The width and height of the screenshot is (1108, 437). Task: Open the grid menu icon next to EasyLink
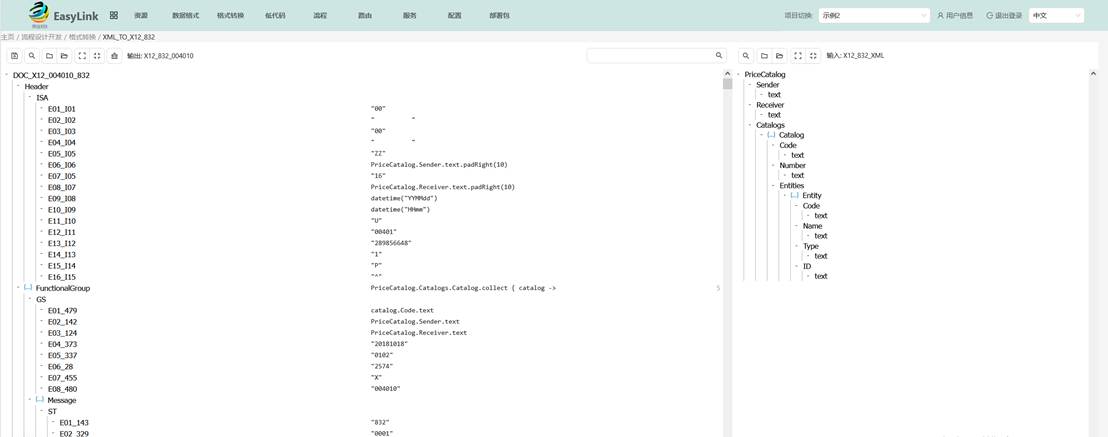114,16
